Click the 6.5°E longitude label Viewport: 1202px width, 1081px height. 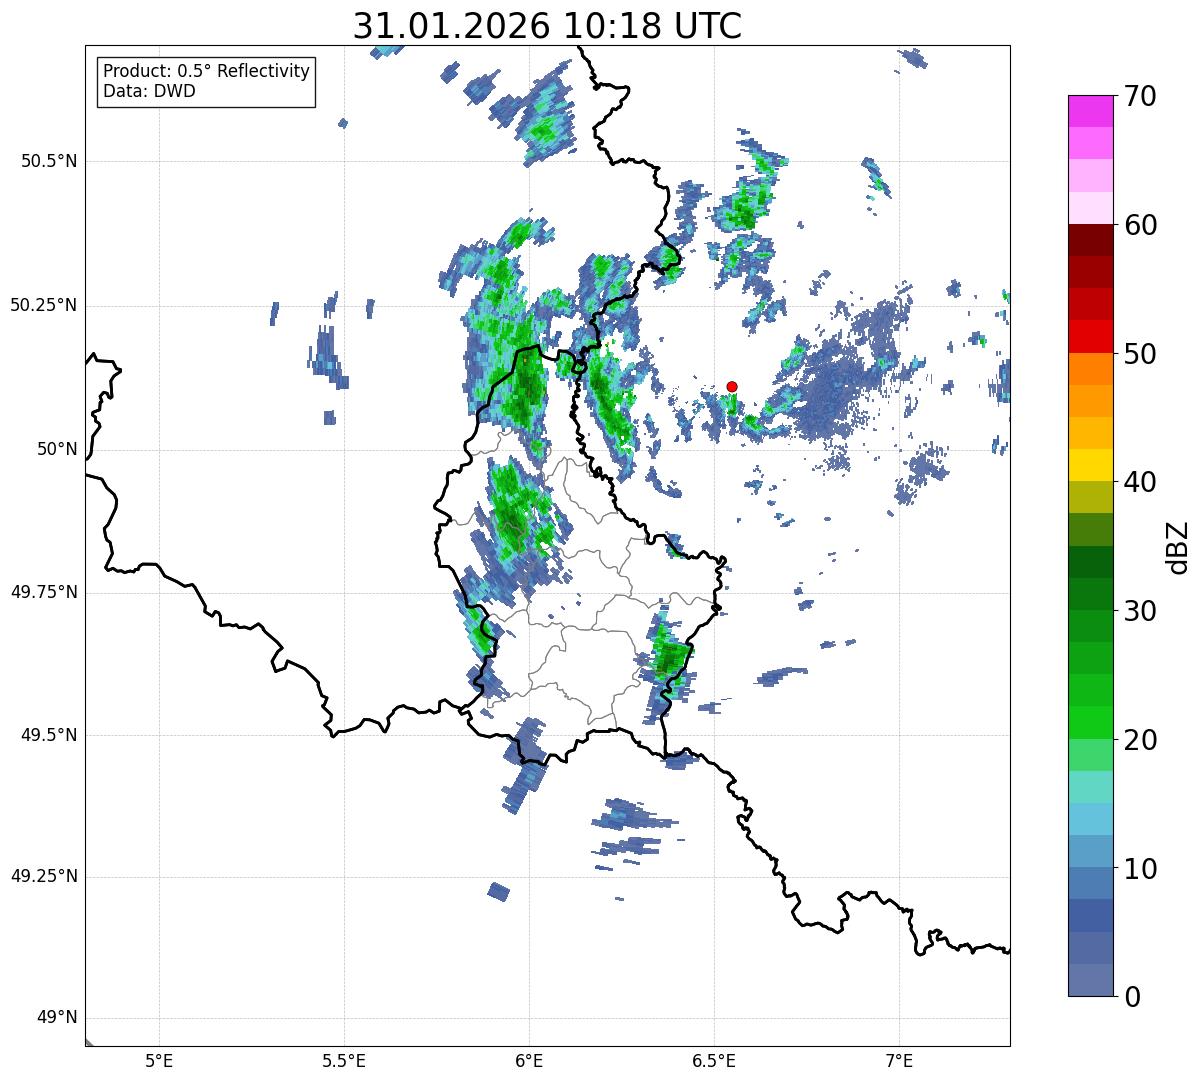pyautogui.click(x=714, y=1061)
